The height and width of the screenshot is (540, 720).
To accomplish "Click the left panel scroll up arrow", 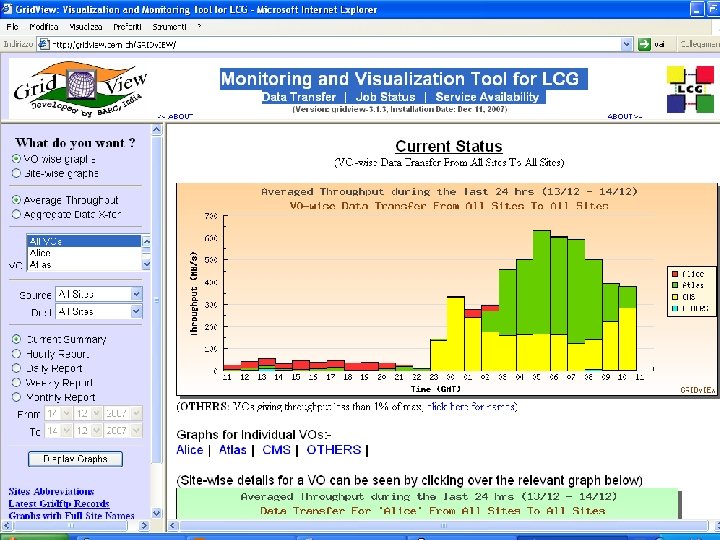I will (x=157, y=130).
